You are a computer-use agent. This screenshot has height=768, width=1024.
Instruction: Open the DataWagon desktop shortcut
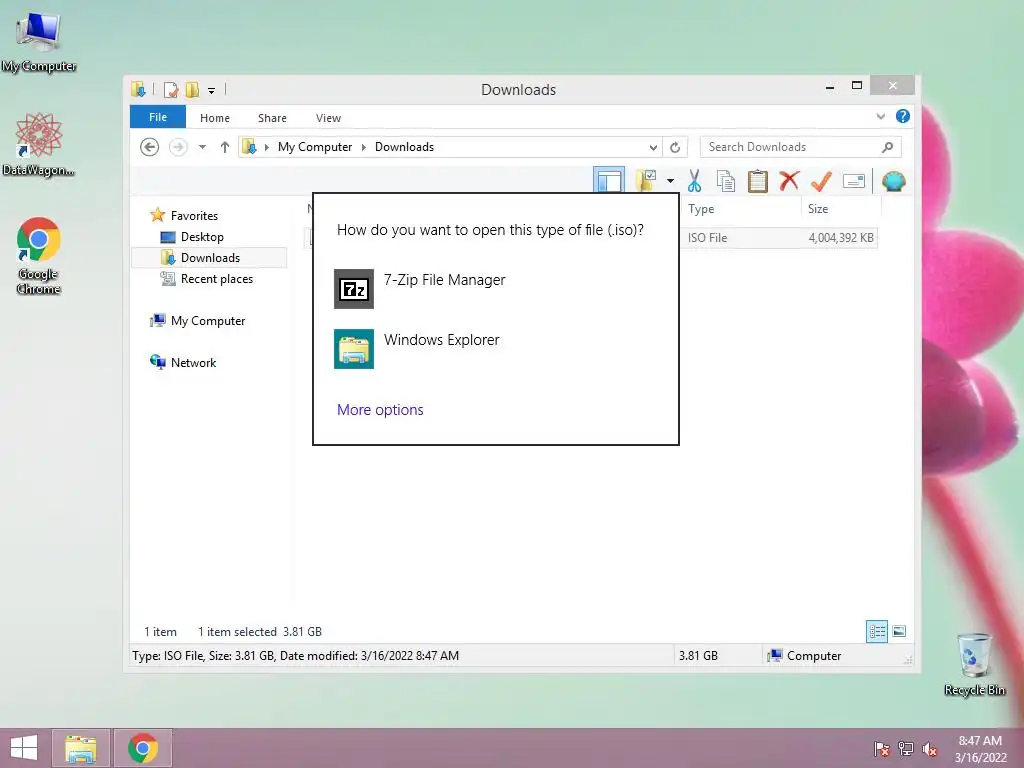39,144
